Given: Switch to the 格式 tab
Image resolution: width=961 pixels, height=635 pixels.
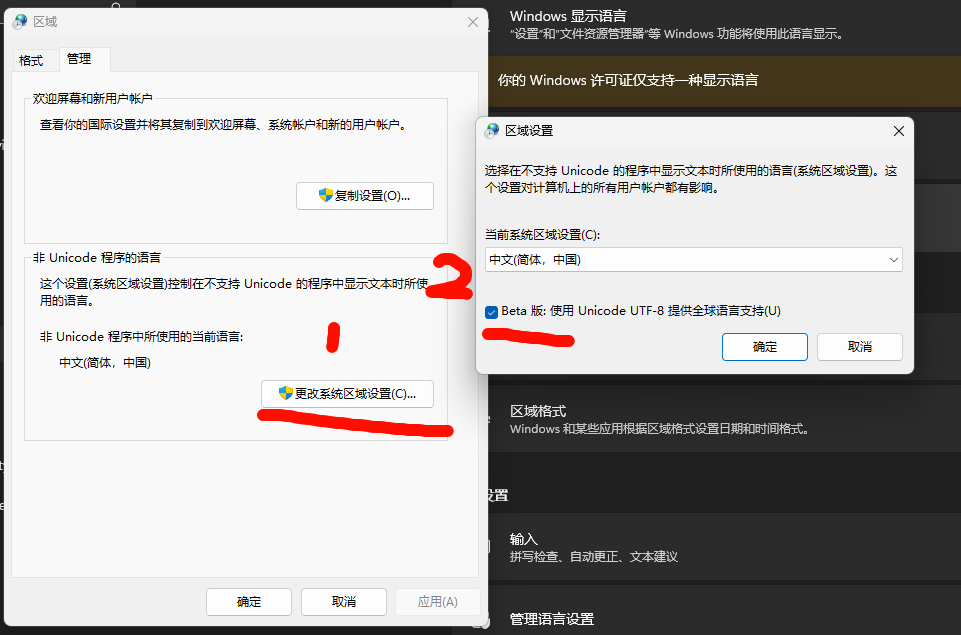Looking at the screenshot, I should coord(31,61).
